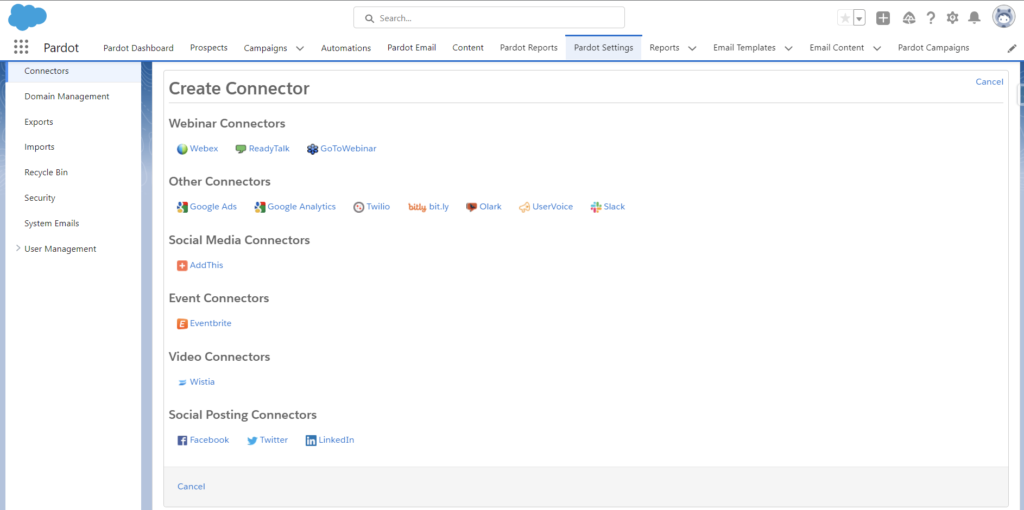Click the Google Analytics icon
The width and height of the screenshot is (1024, 510).
pos(260,207)
